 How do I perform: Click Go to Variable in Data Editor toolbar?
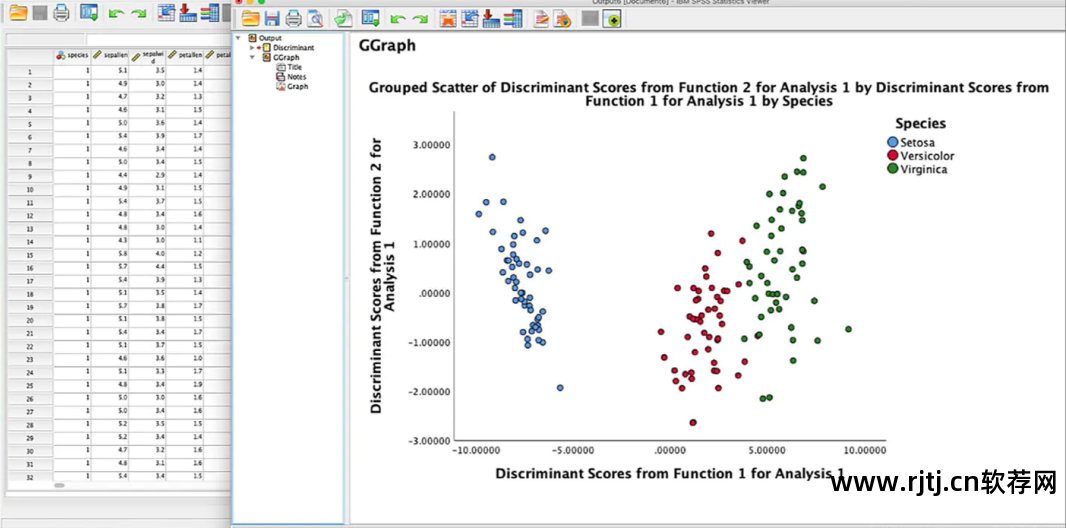(x=188, y=12)
